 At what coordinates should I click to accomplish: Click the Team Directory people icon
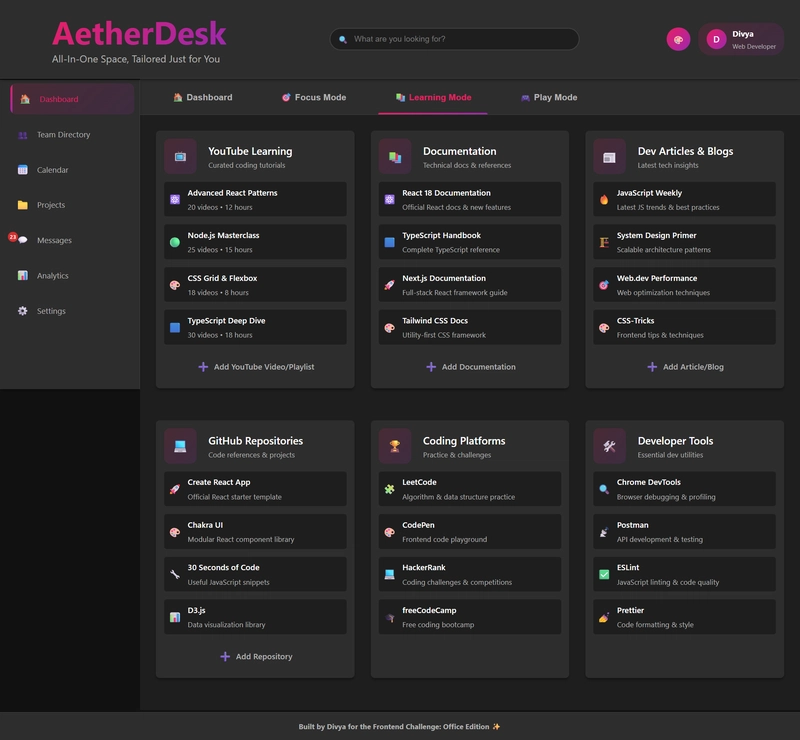23,135
